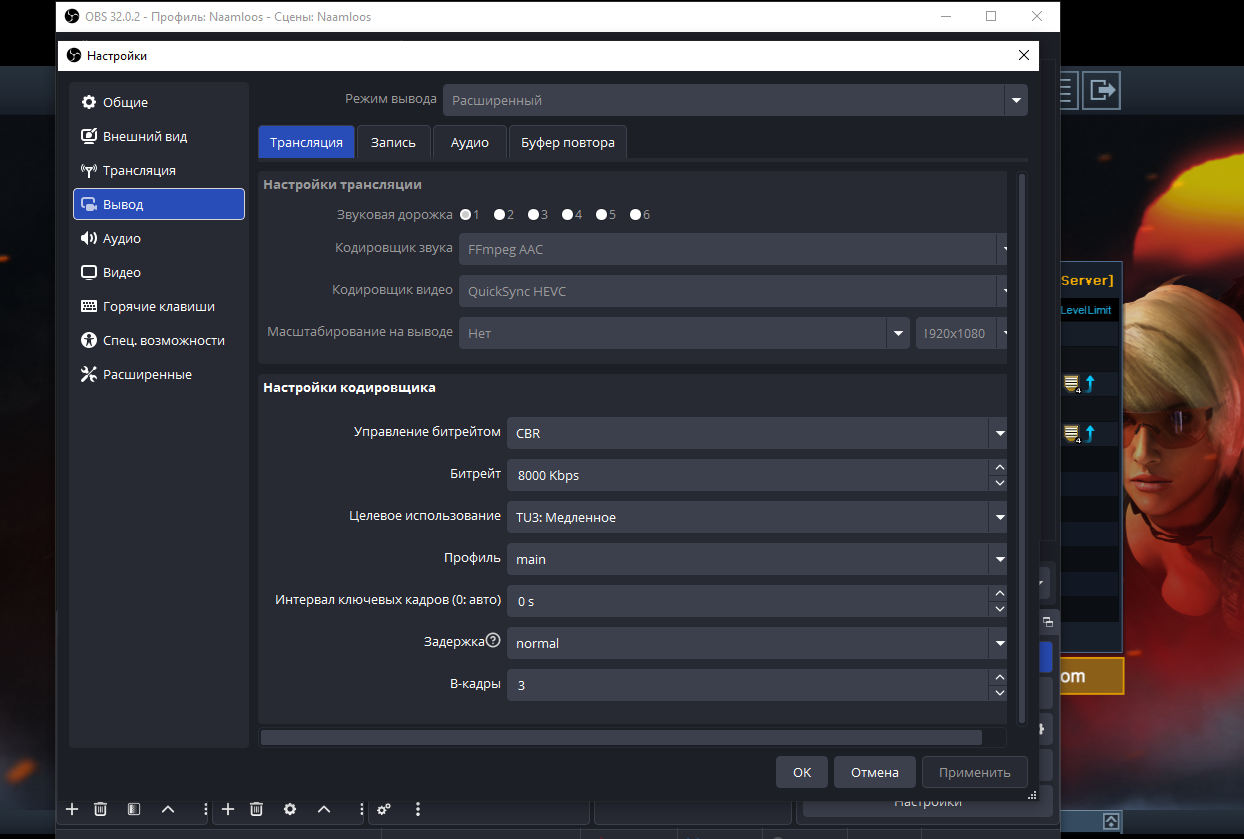Click the Применить button
1244x839 pixels.
tap(975, 772)
